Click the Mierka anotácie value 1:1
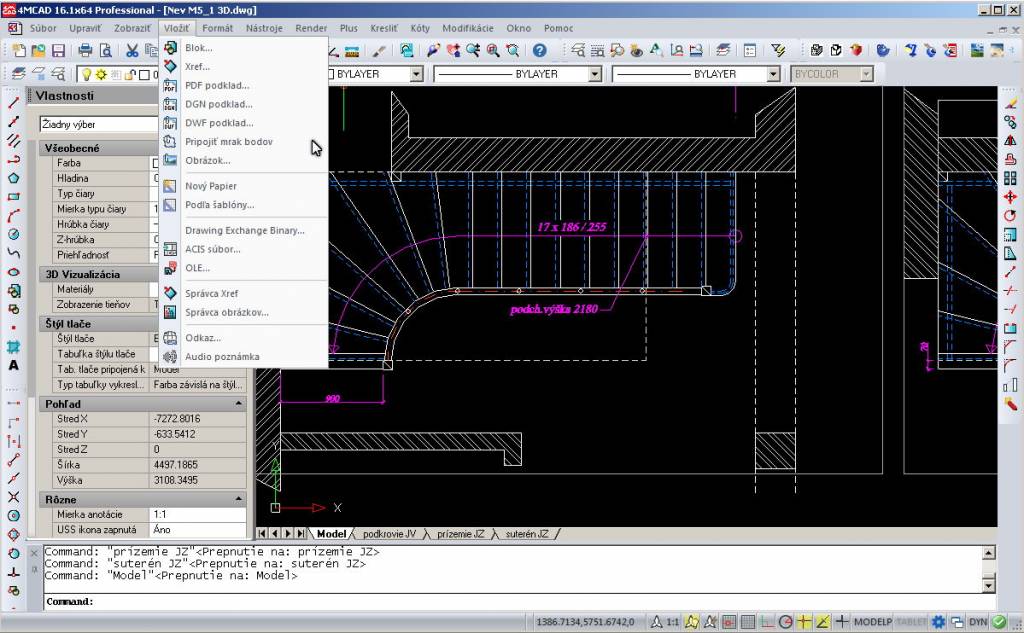The image size is (1024, 633). [197, 515]
